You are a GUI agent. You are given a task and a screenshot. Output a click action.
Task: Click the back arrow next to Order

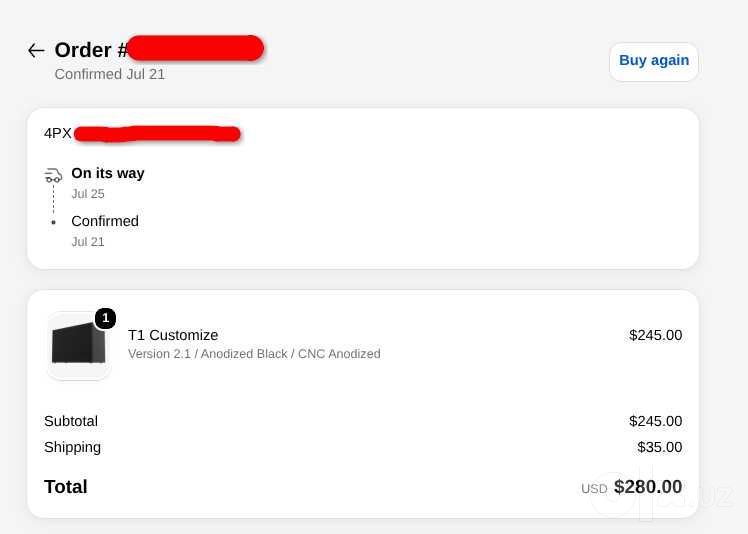[x=36, y=50]
